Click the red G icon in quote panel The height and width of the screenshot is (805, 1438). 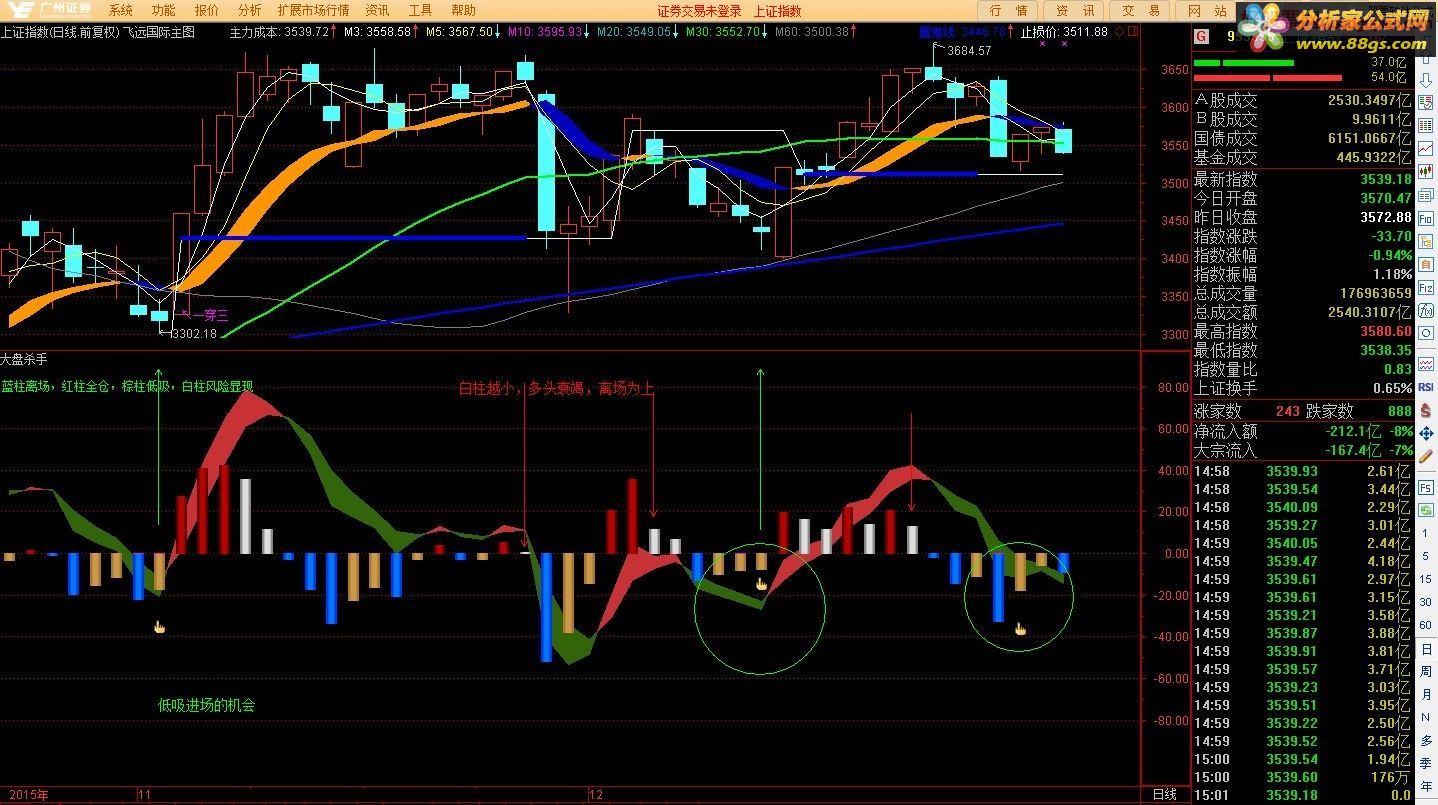[x=1201, y=36]
